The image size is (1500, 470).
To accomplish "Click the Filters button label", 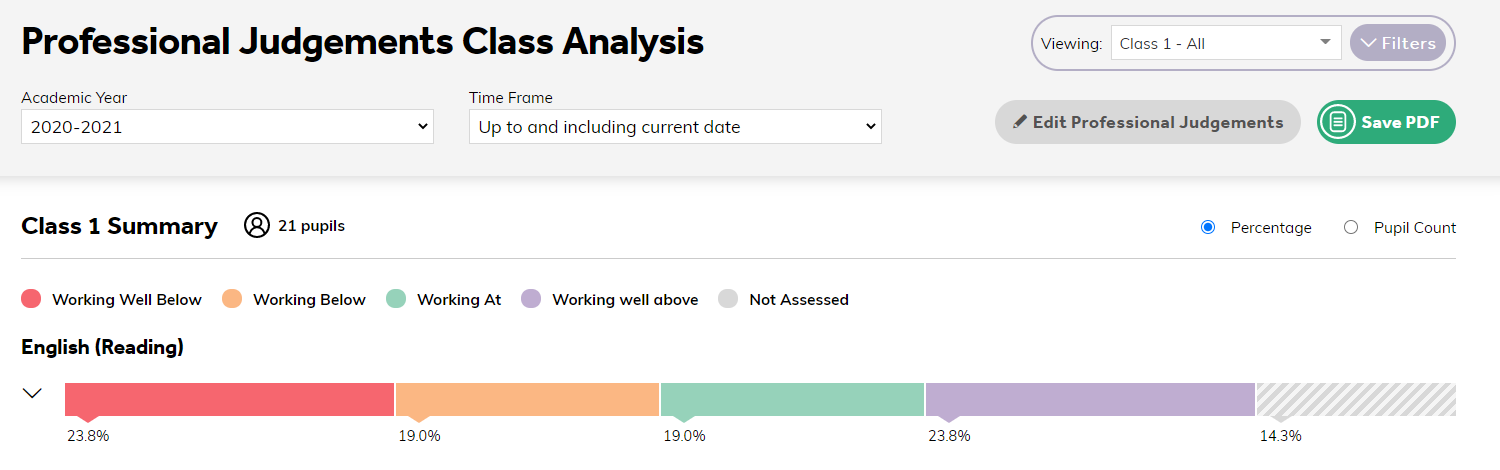I will click(1409, 43).
